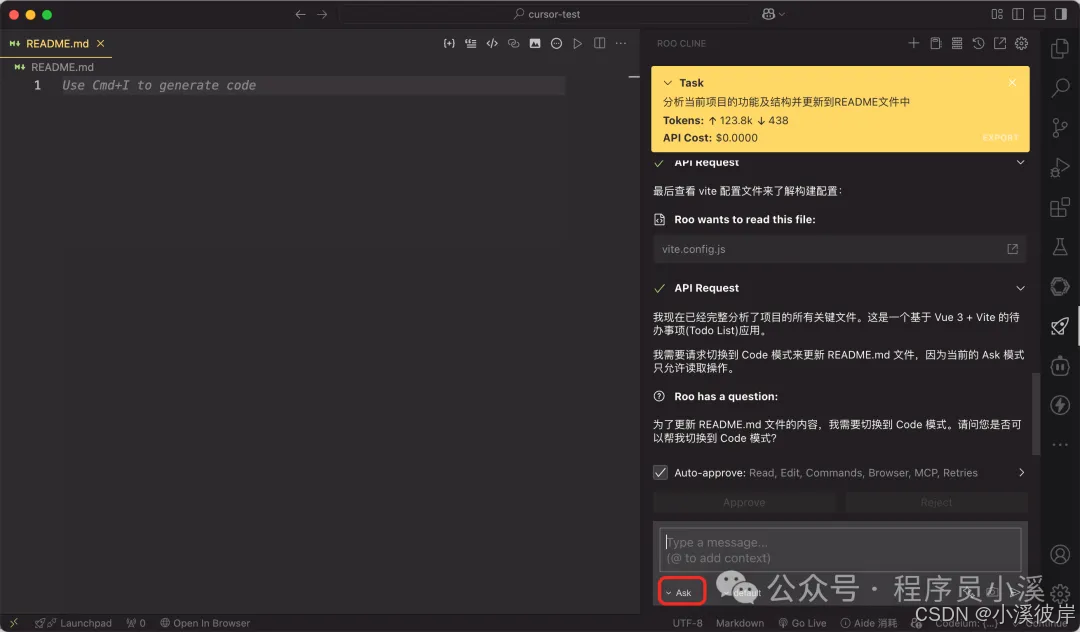The height and width of the screenshot is (632, 1080).
Task: Open the editor's more actions ellipsis
Action: click(x=621, y=43)
